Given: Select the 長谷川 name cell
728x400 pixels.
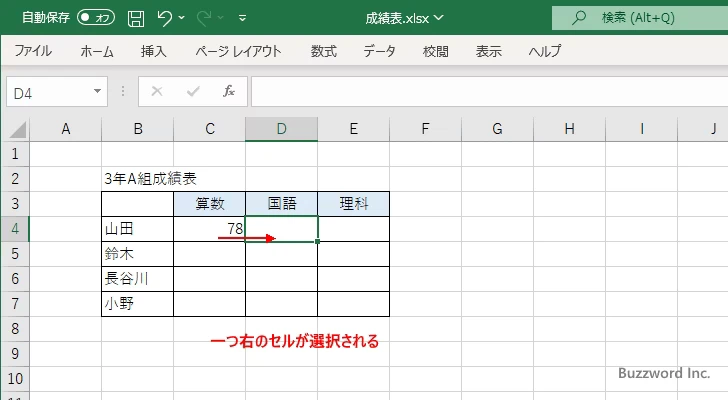Looking at the screenshot, I should coord(137,279).
